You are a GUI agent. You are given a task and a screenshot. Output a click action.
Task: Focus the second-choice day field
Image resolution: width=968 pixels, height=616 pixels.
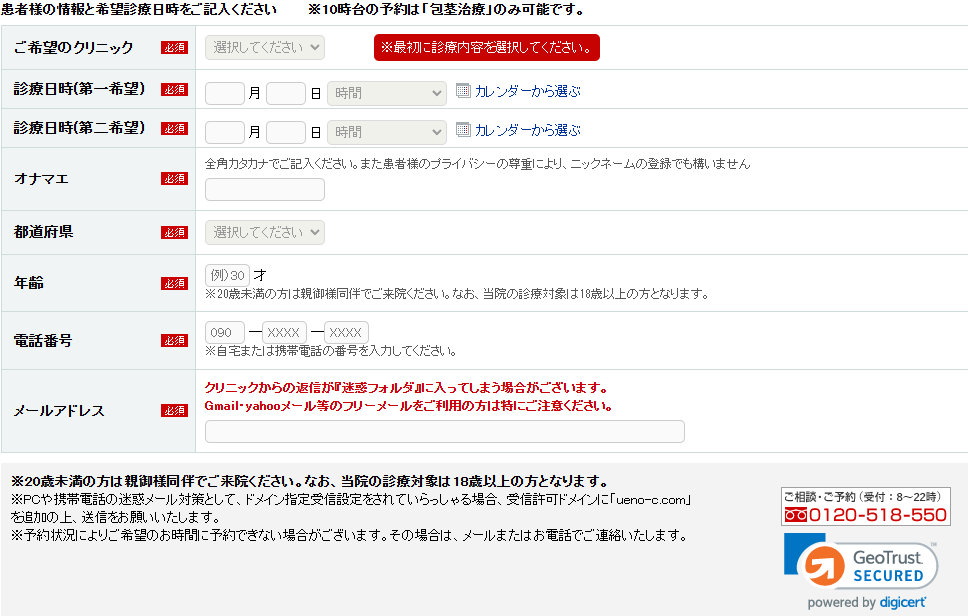286,132
